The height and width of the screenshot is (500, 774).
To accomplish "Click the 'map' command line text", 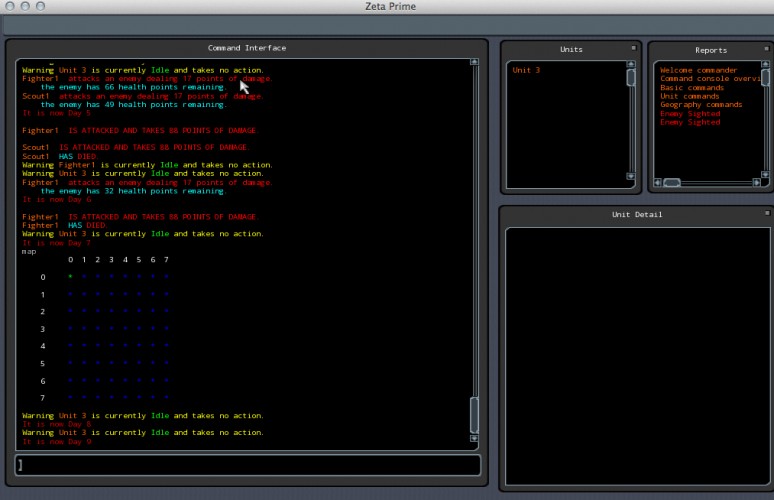I will coord(29,252).
